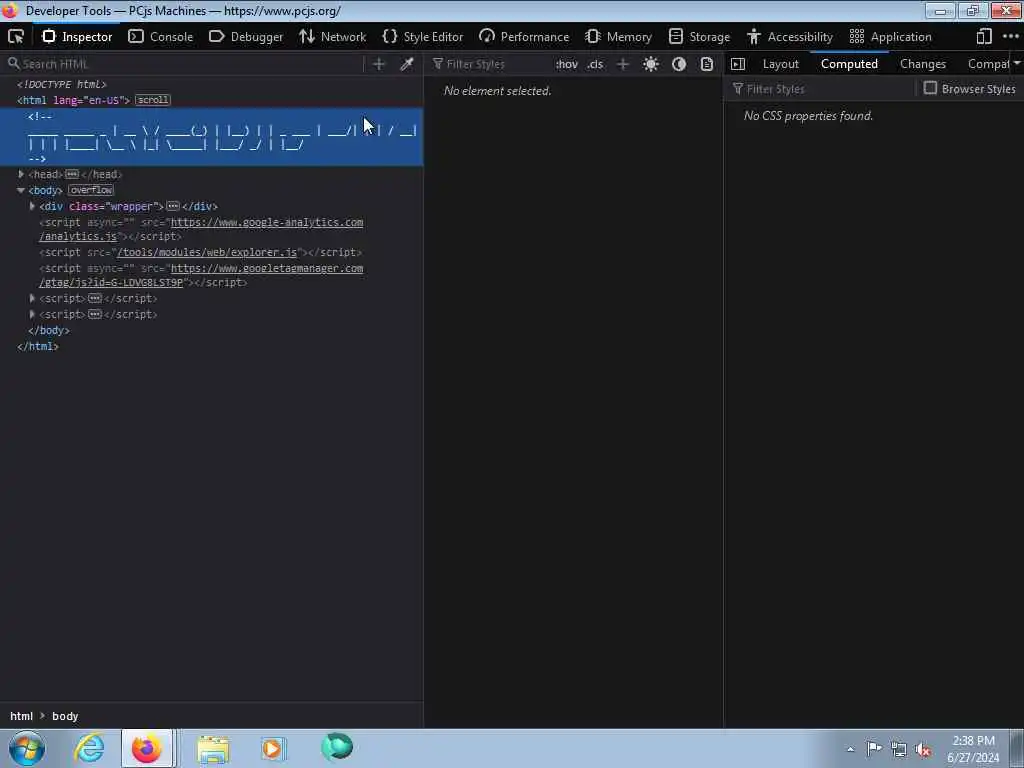Toggle the :hov pseudo-class panel
The width and height of the screenshot is (1024, 768).
[x=567, y=64]
